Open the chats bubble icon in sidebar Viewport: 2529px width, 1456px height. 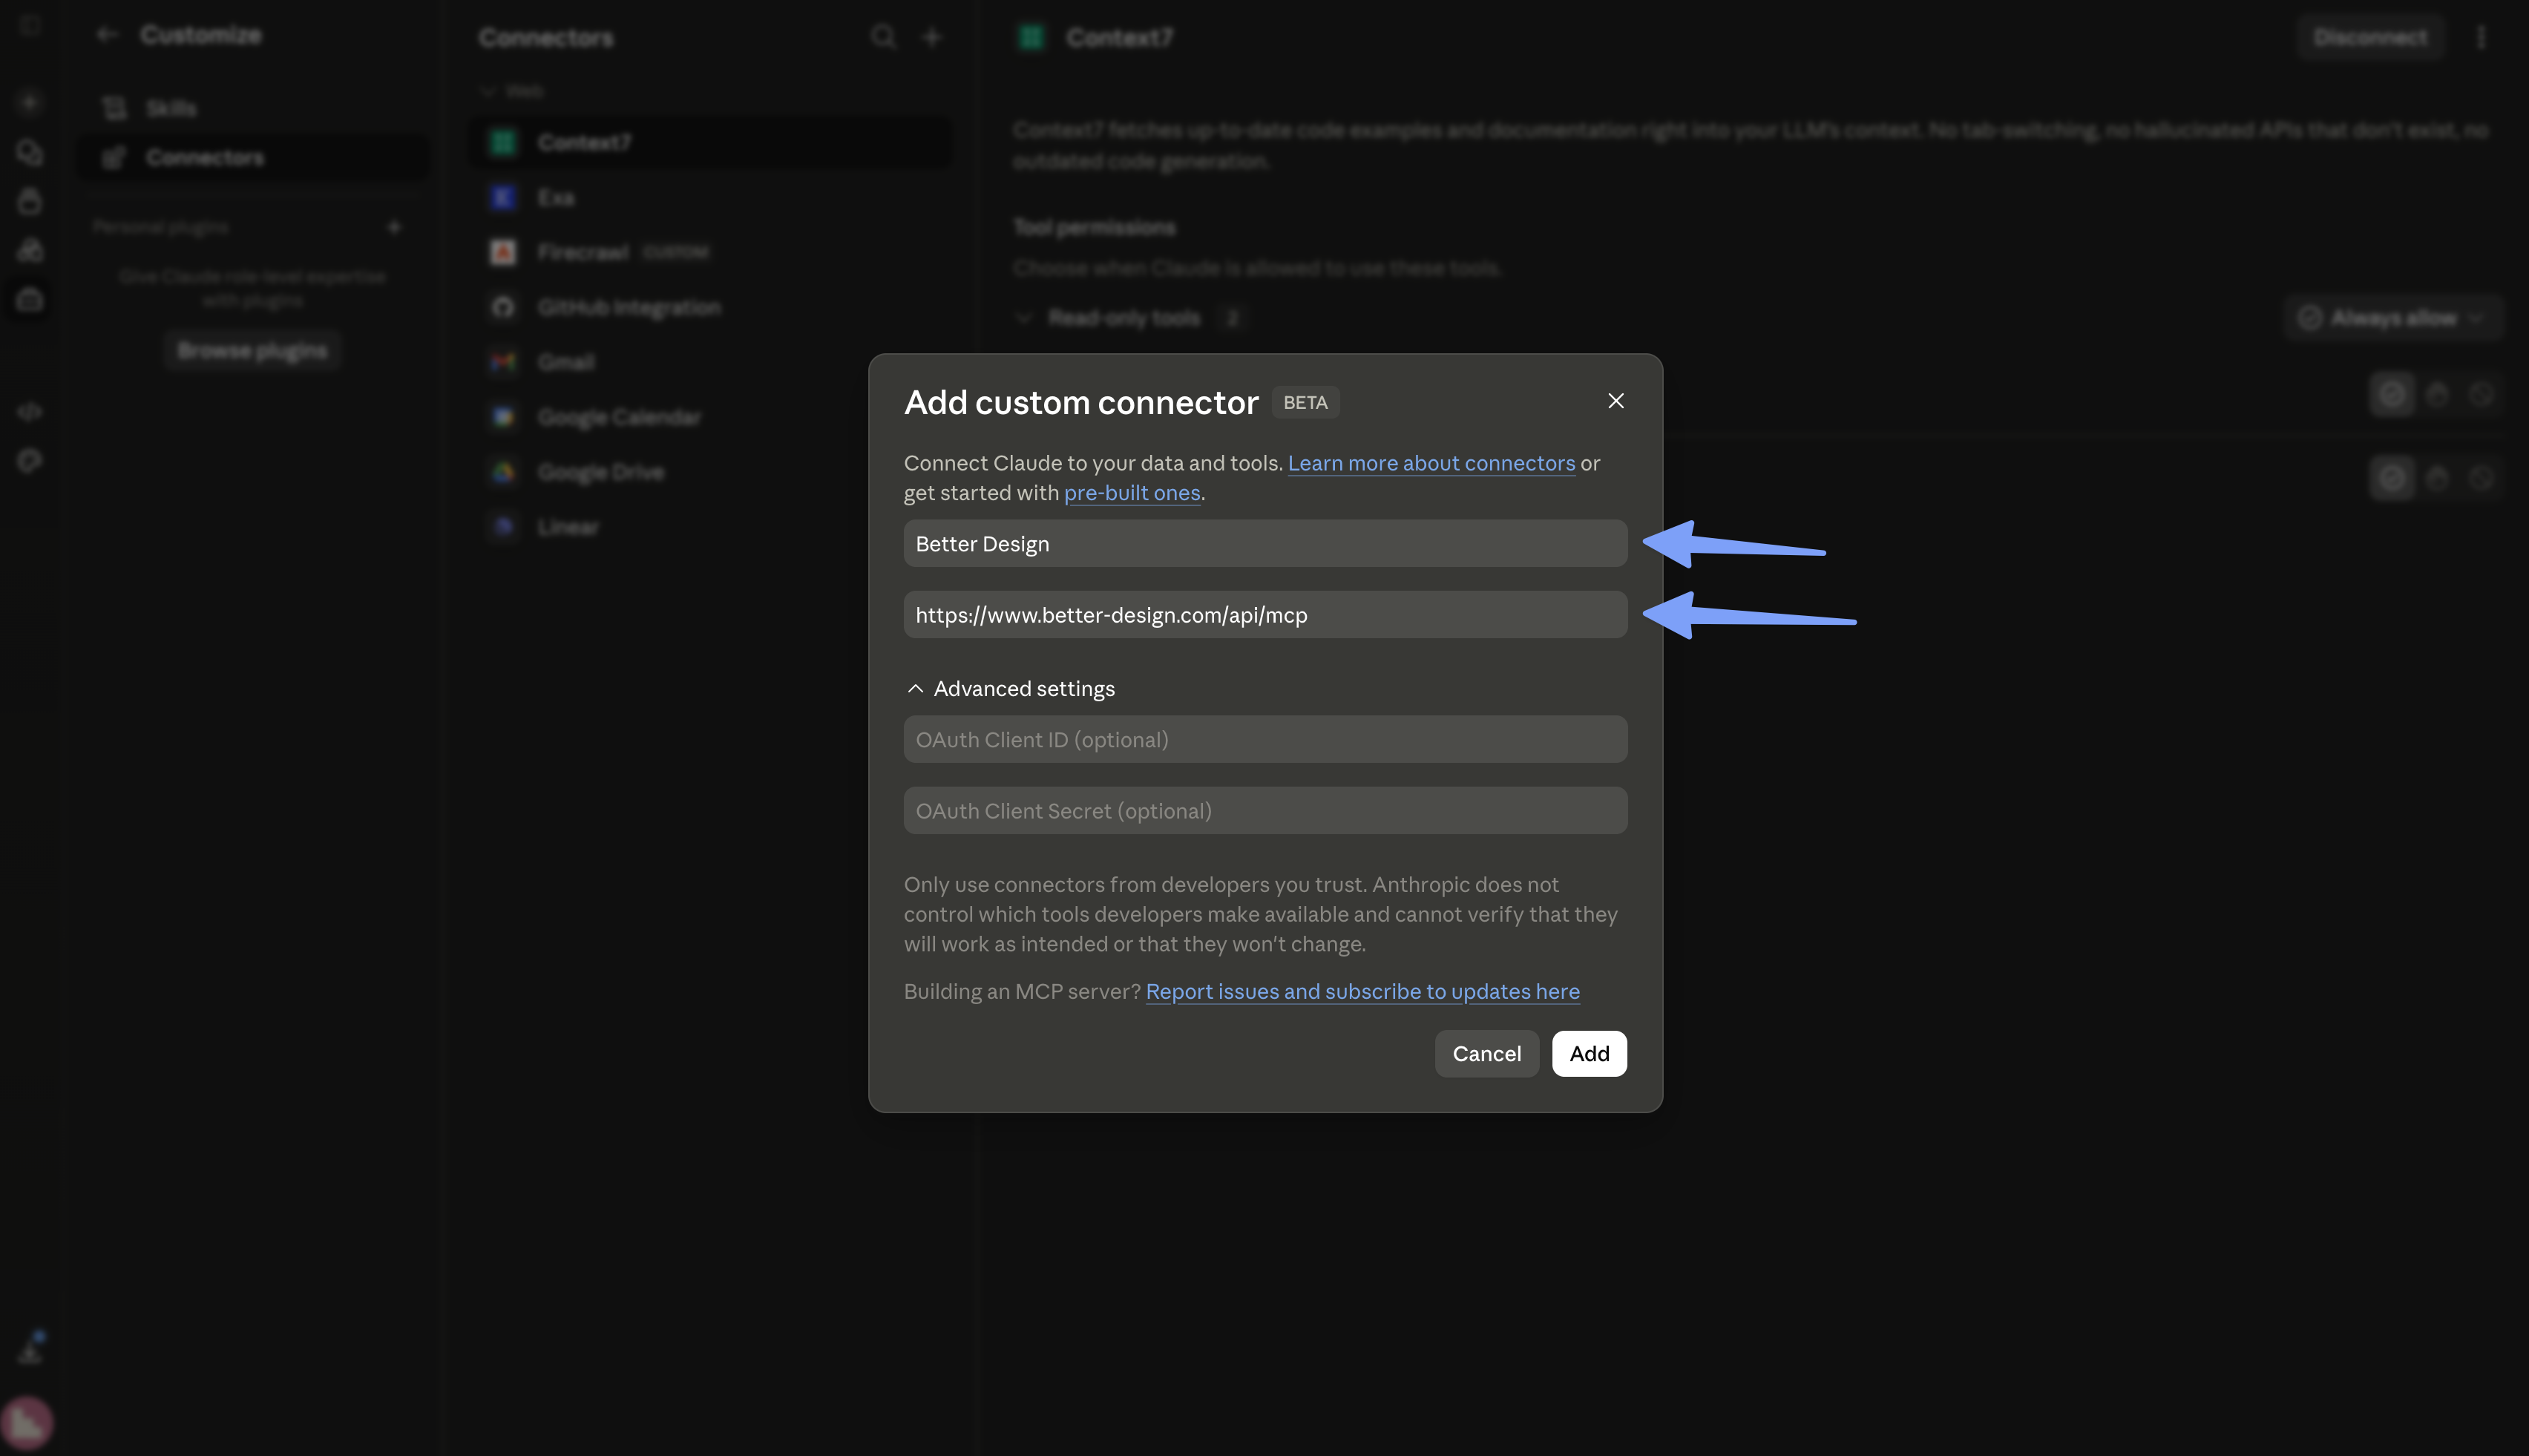tap(29, 152)
